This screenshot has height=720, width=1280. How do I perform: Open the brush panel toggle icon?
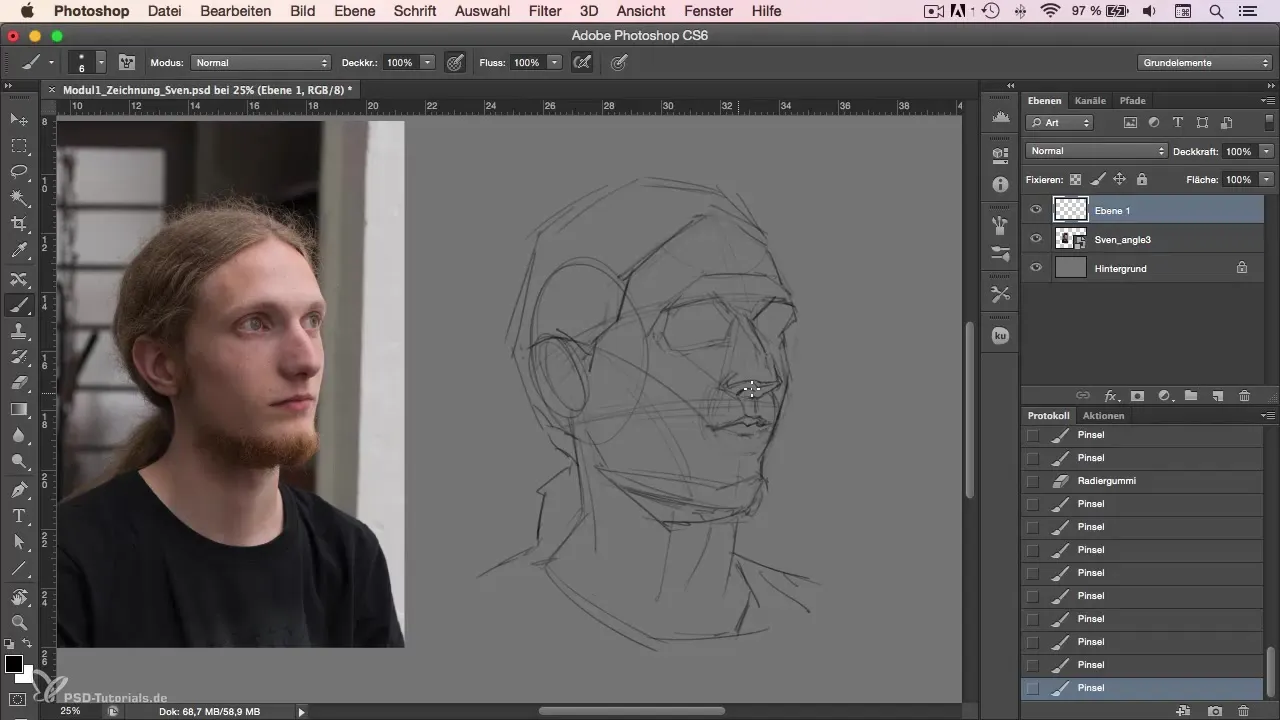click(x=127, y=62)
